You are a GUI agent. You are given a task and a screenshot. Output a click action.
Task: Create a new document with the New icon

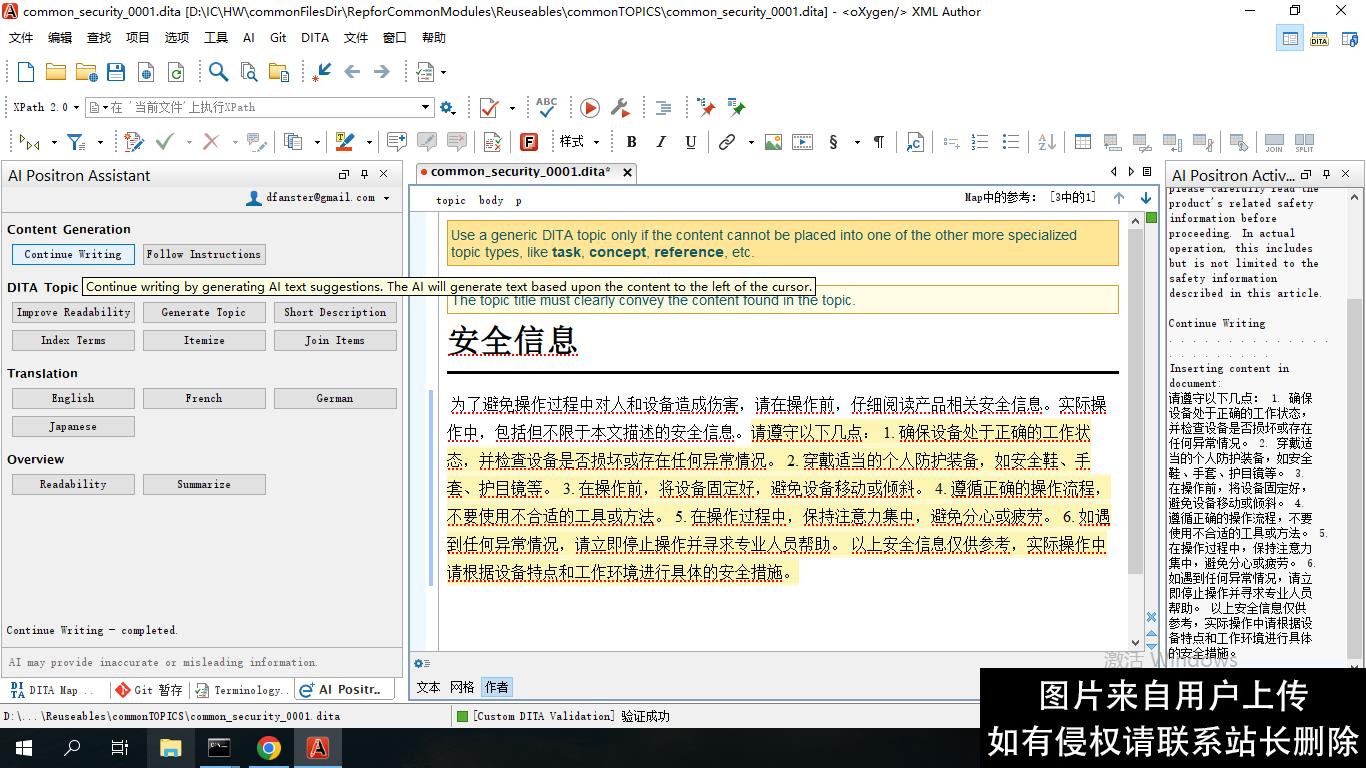pyautogui.click(x=26, y=72)
